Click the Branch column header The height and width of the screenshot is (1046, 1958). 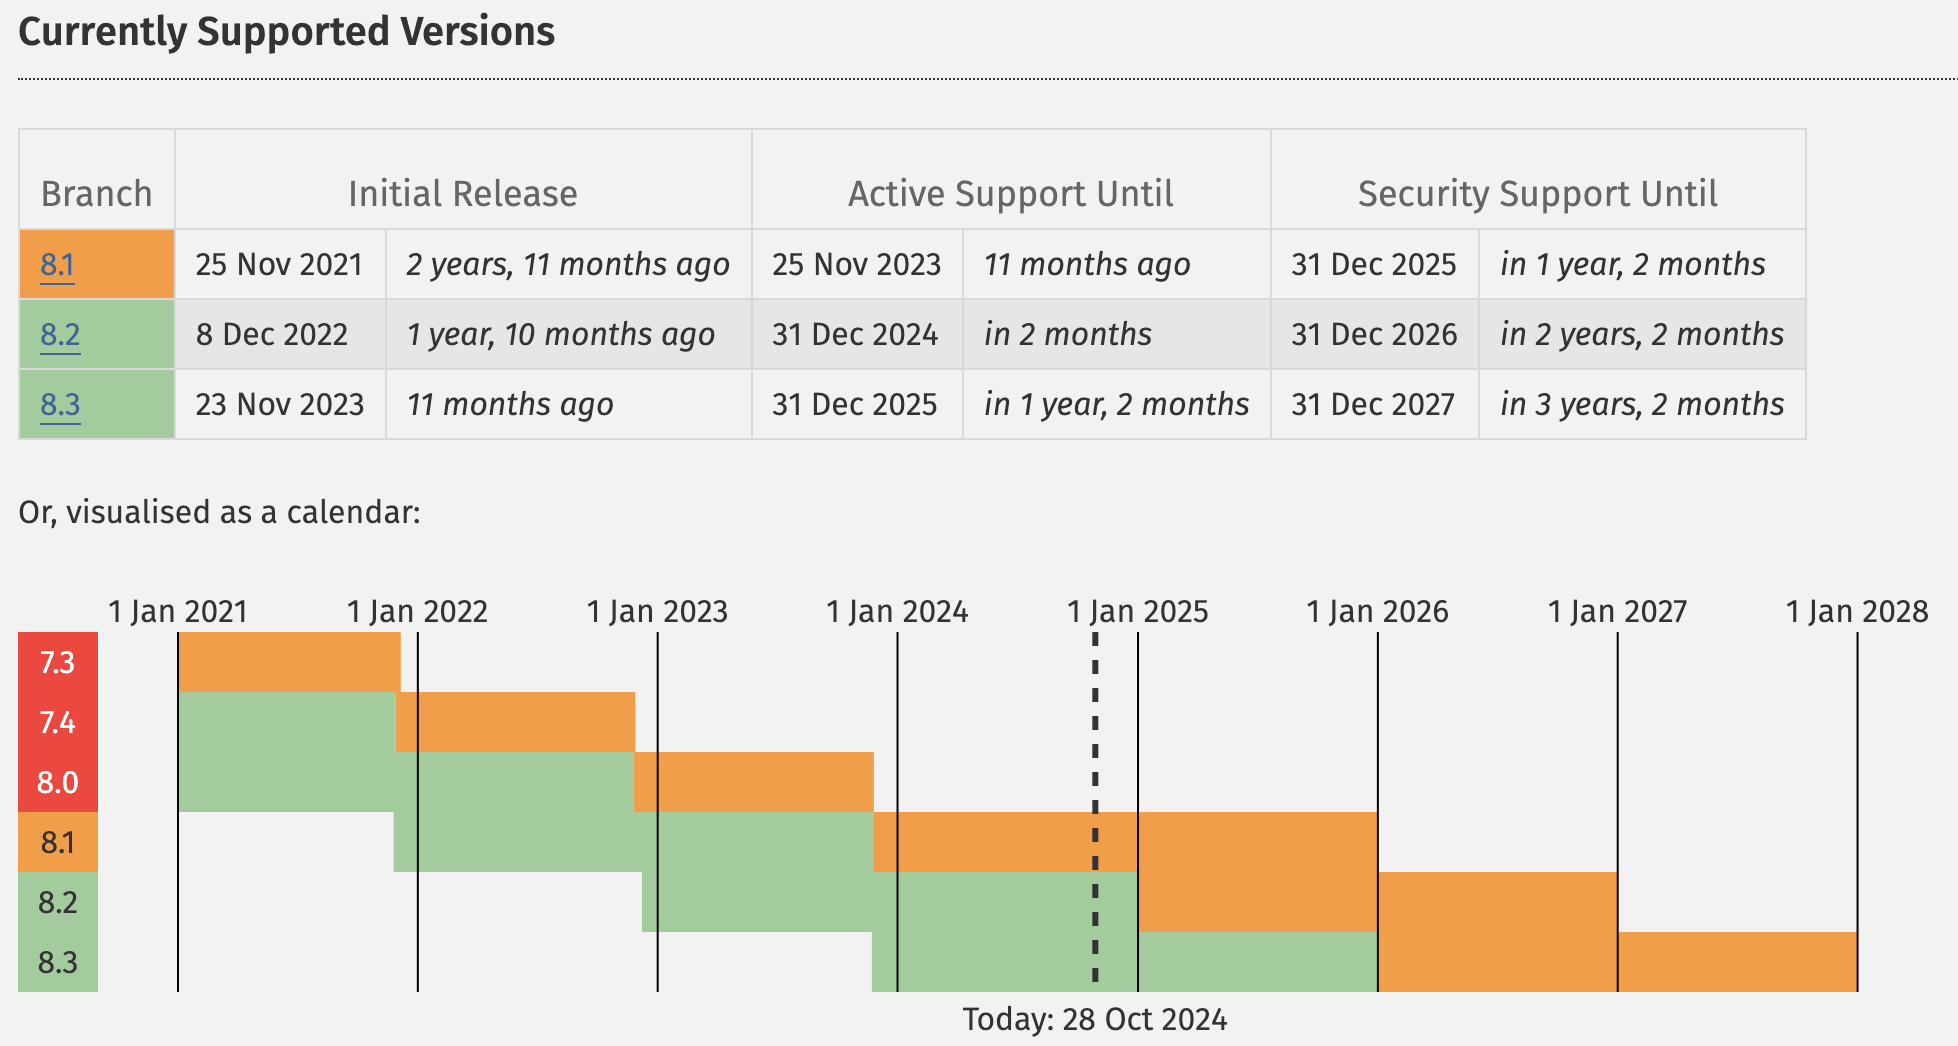point(96,194)
